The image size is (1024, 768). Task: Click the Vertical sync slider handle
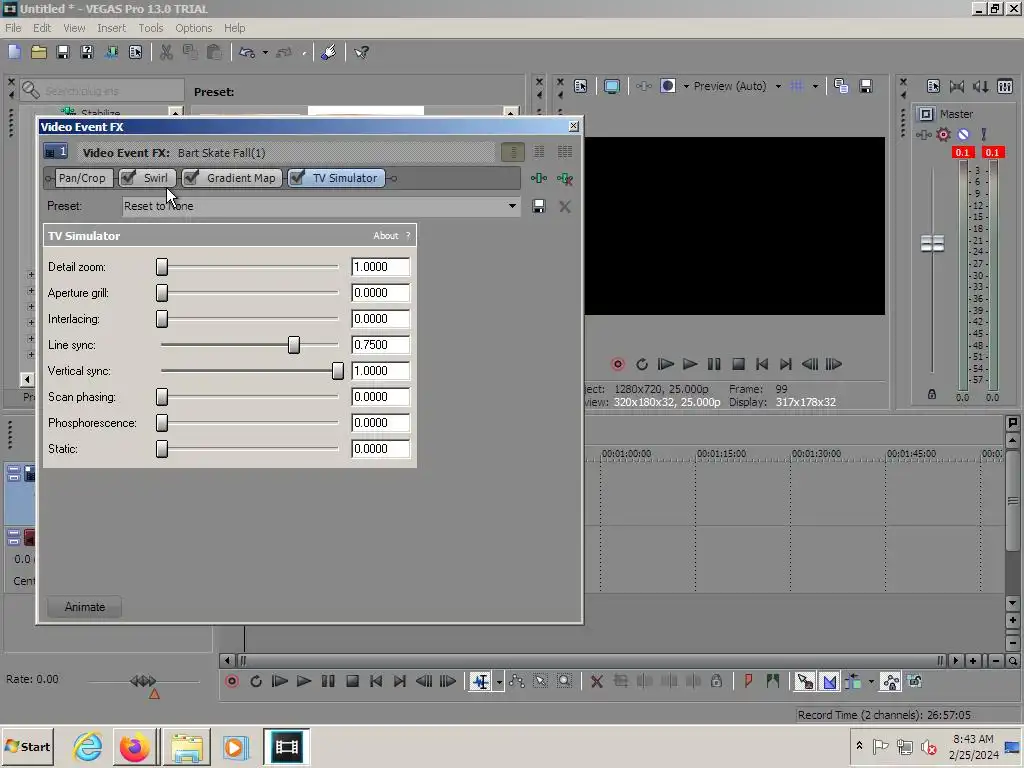click(x=338, y=371)
